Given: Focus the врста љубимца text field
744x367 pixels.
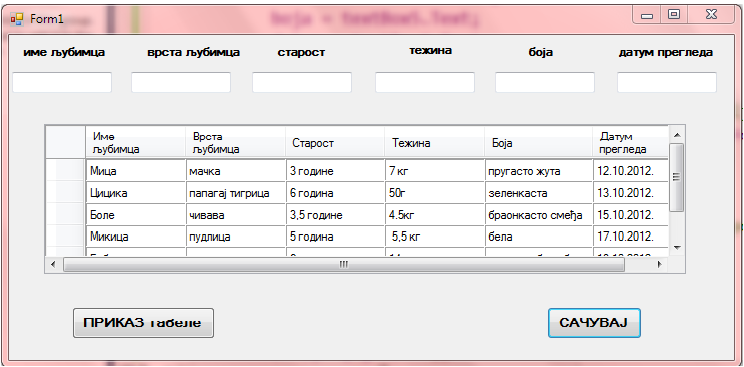Looking at the screenshot, I should [x=181, y=83].
